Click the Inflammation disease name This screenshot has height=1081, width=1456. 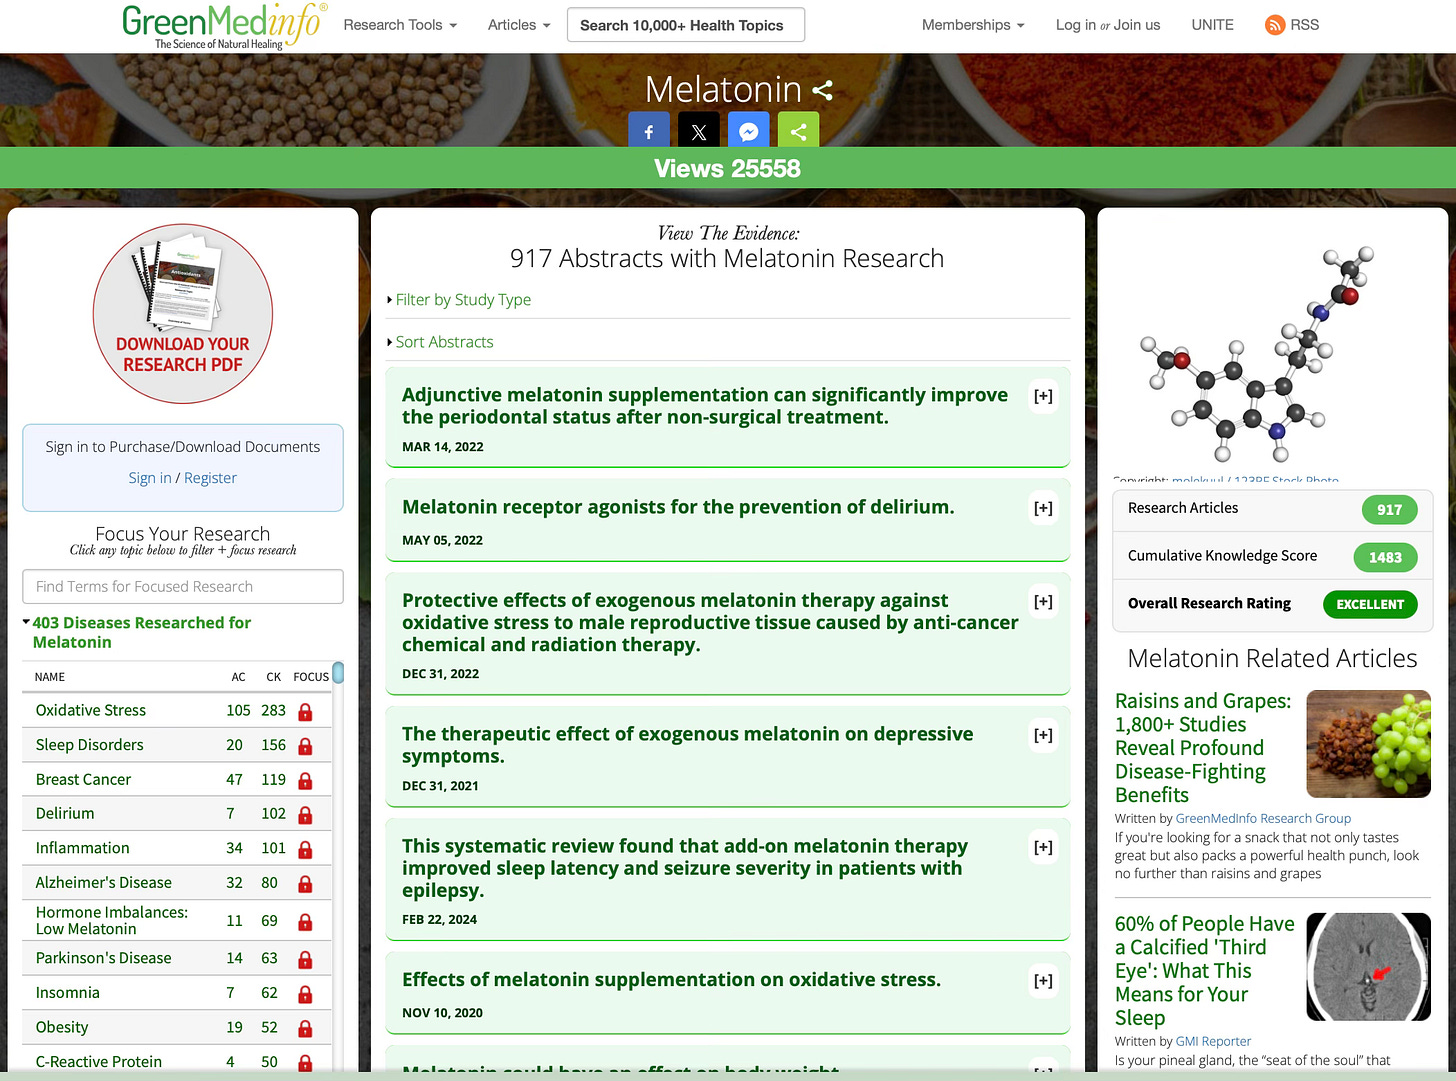point(83,848)
